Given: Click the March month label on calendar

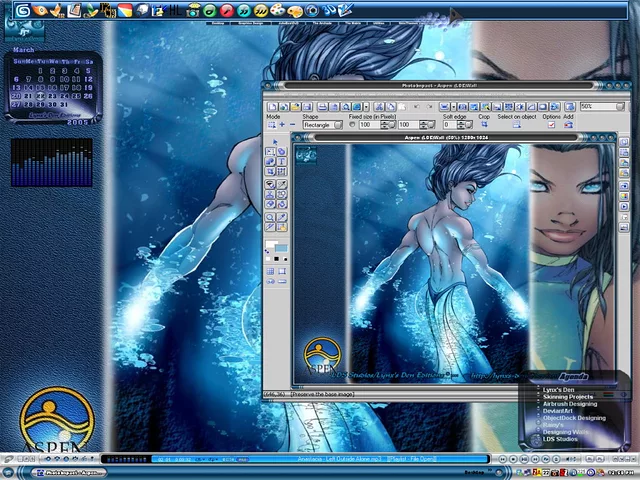Looking at the screenshot, I should pyautogui.click(x=23, y=50).
